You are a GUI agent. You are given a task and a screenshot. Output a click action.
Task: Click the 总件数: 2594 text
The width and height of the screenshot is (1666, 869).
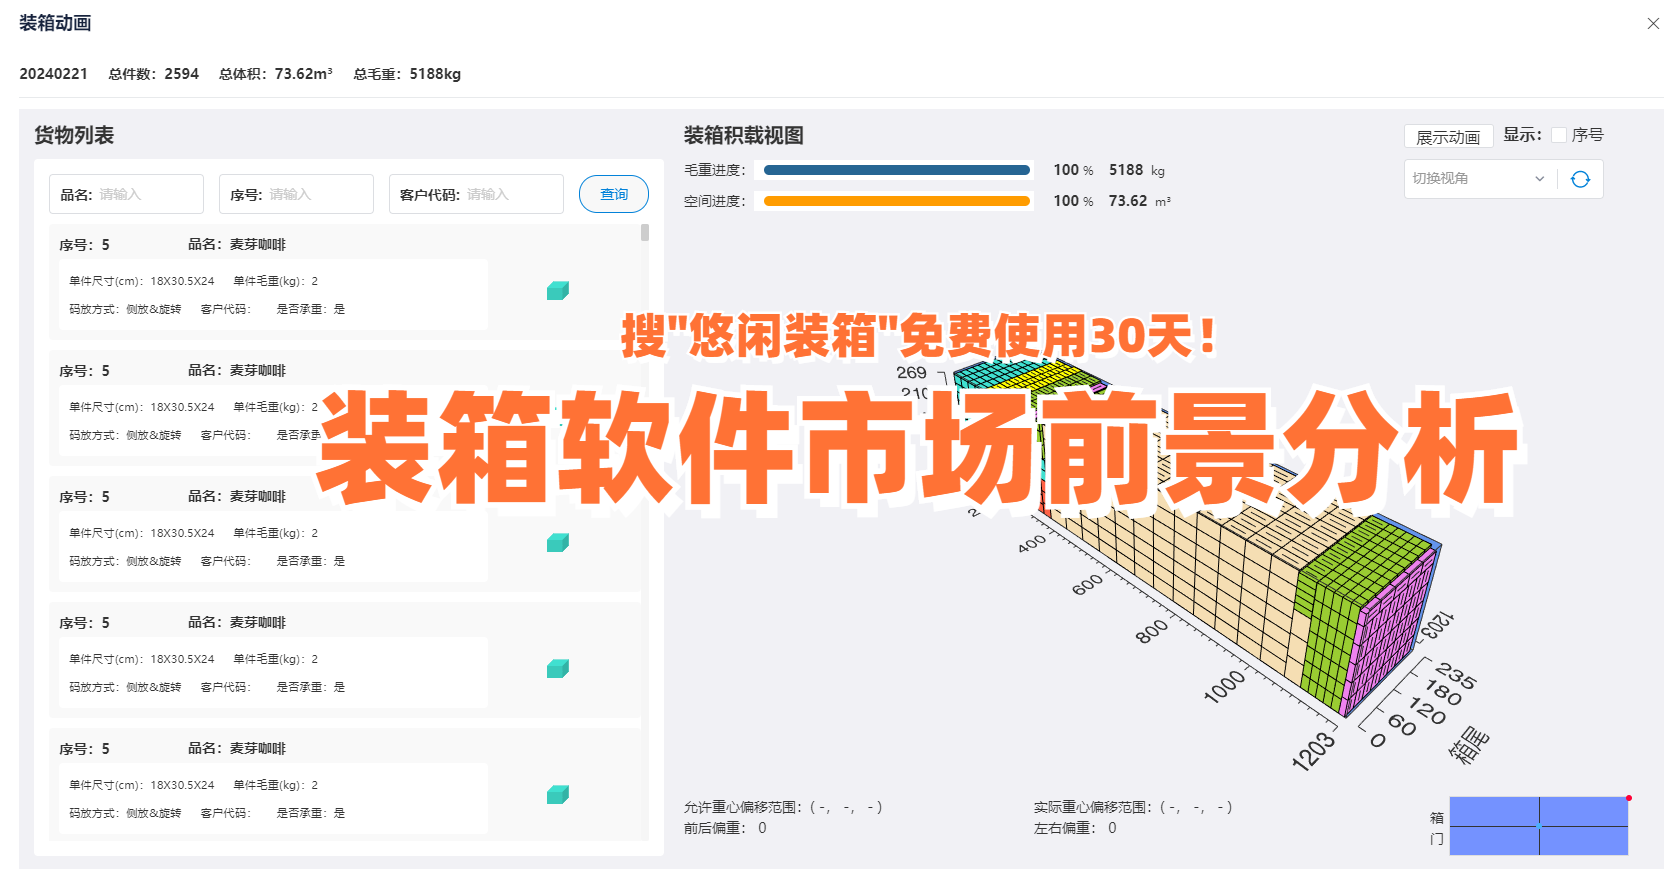pyautogui.click(x=154, y=74)
